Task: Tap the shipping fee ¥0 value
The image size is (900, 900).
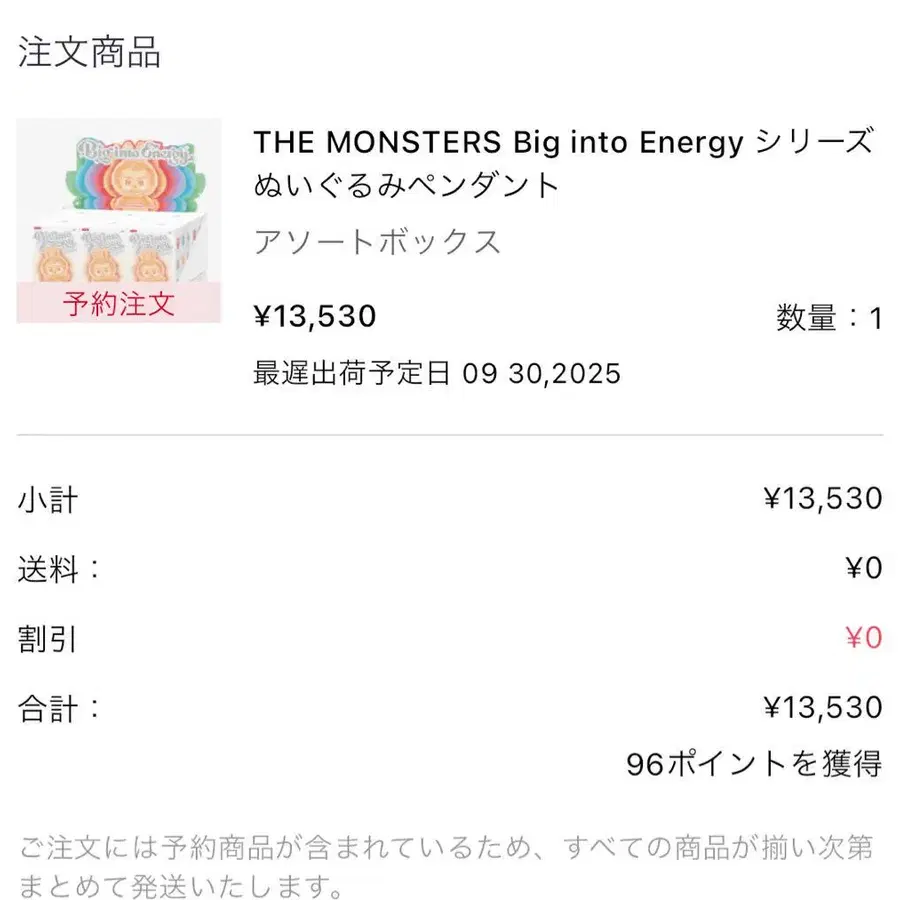Action: point(864,568)
